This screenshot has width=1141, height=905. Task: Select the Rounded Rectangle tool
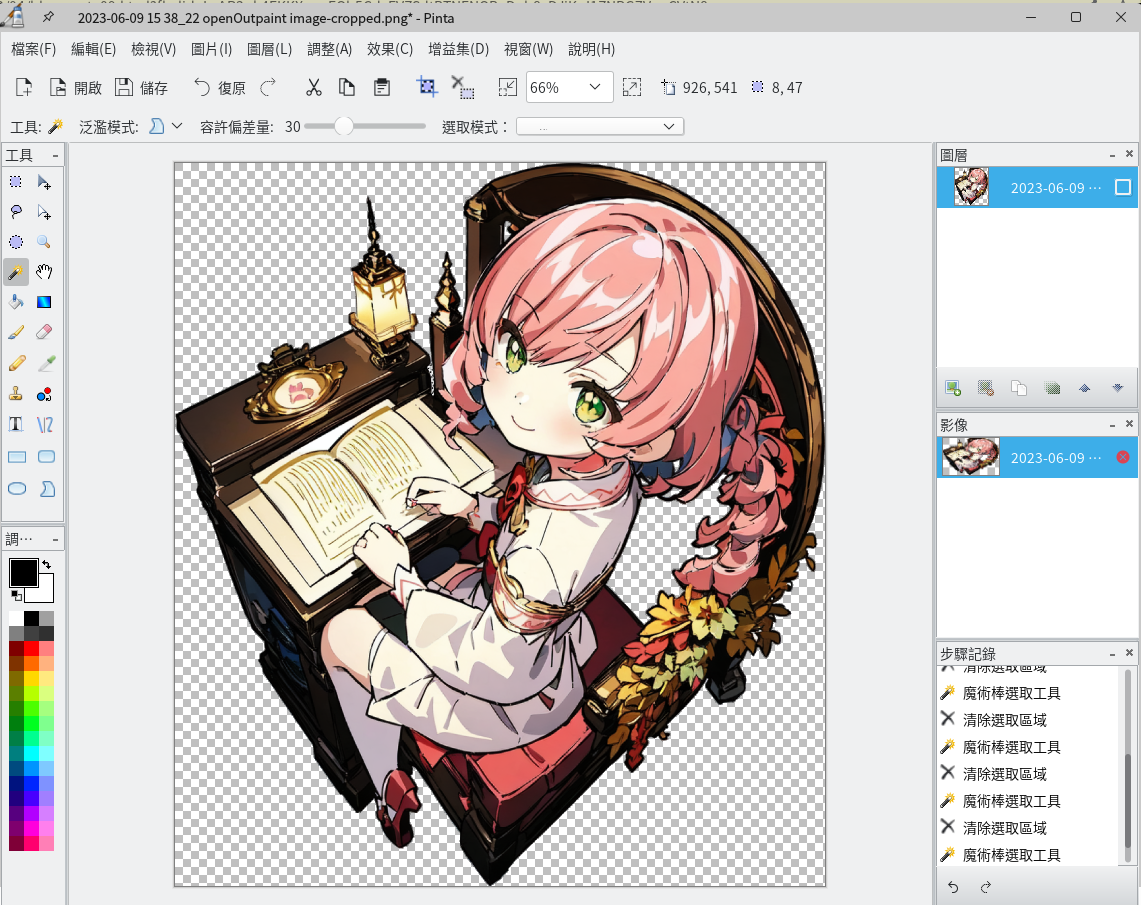tap(46, 457)
